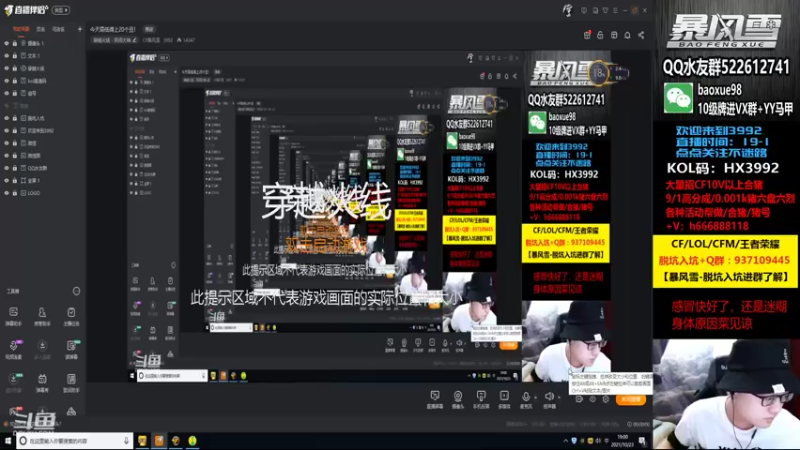Select the 文本1 source row
Viewport: 800px width, 450px height.
coord(43,56)
